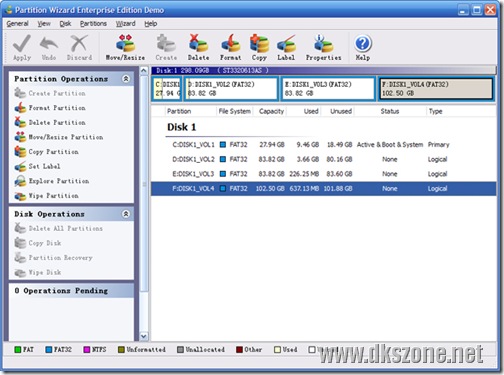Select E:DISK1_VOL3 block in disk map
504x375 pixels.
pyautogui.click(x=328, y=89)
